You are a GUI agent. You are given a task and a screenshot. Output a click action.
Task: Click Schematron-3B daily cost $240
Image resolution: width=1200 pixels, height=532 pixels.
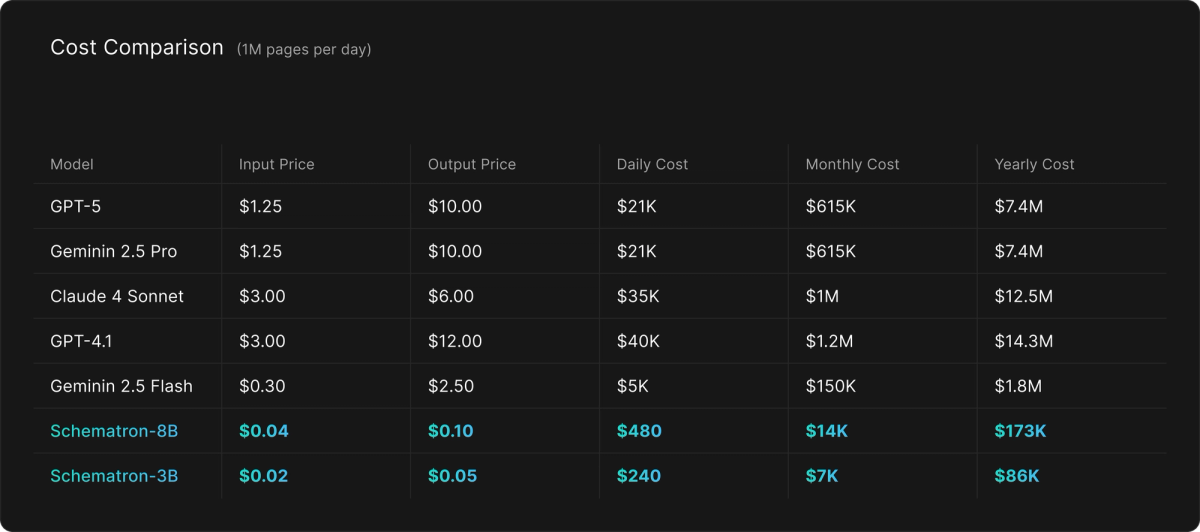click(639, 476)
